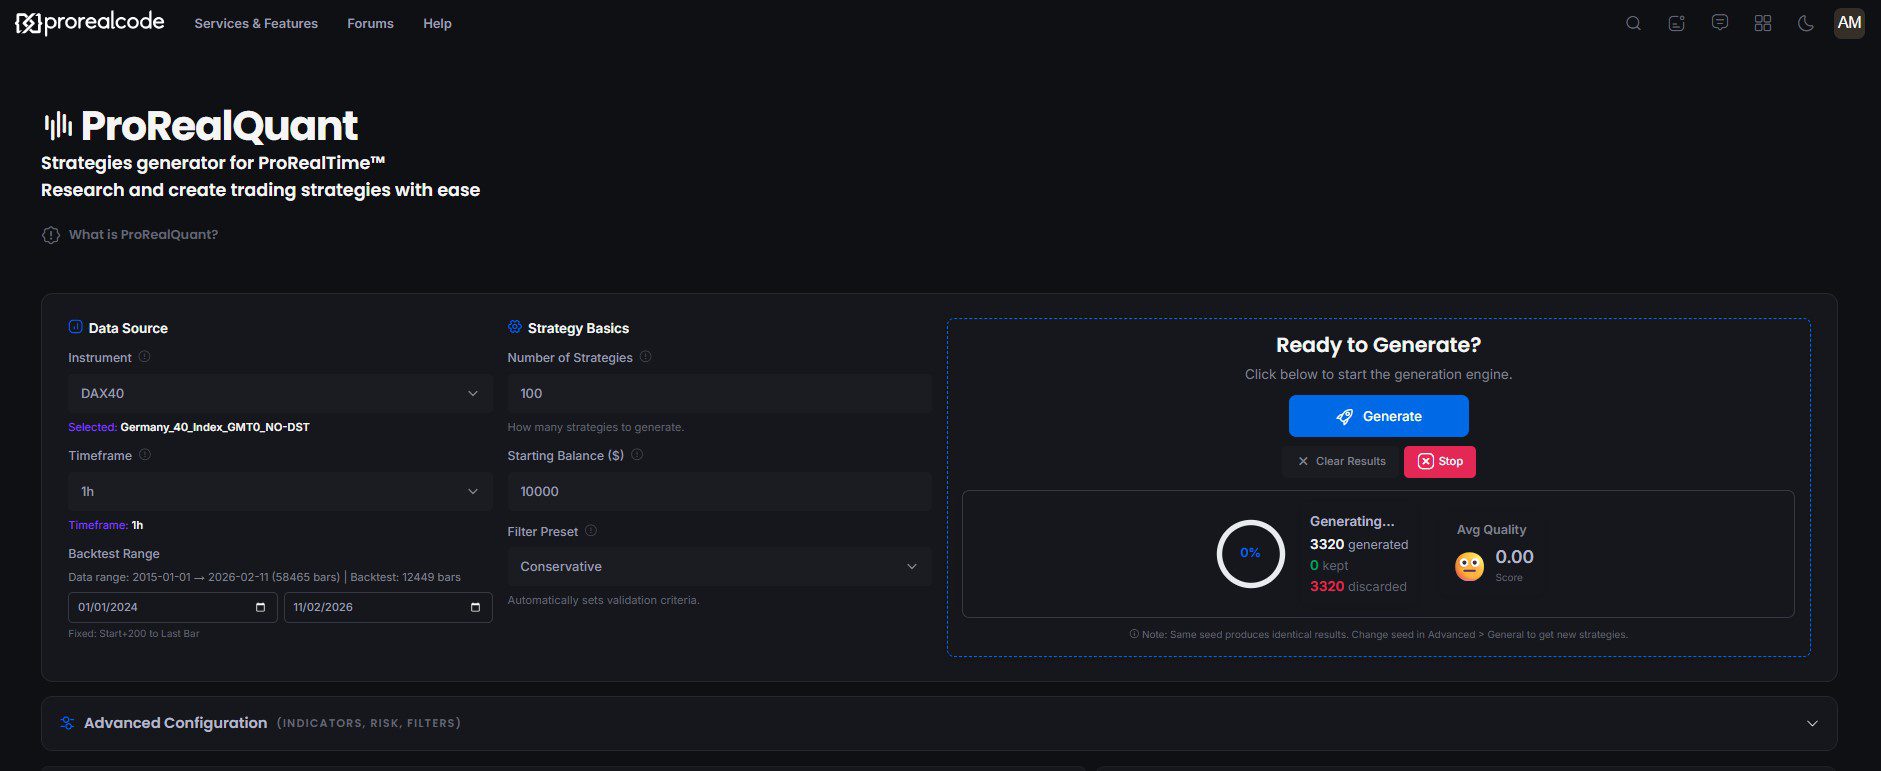Open the chat messages speech-bubble icon
Viewport: 1881px width, 771px height.
point(1720,23)
